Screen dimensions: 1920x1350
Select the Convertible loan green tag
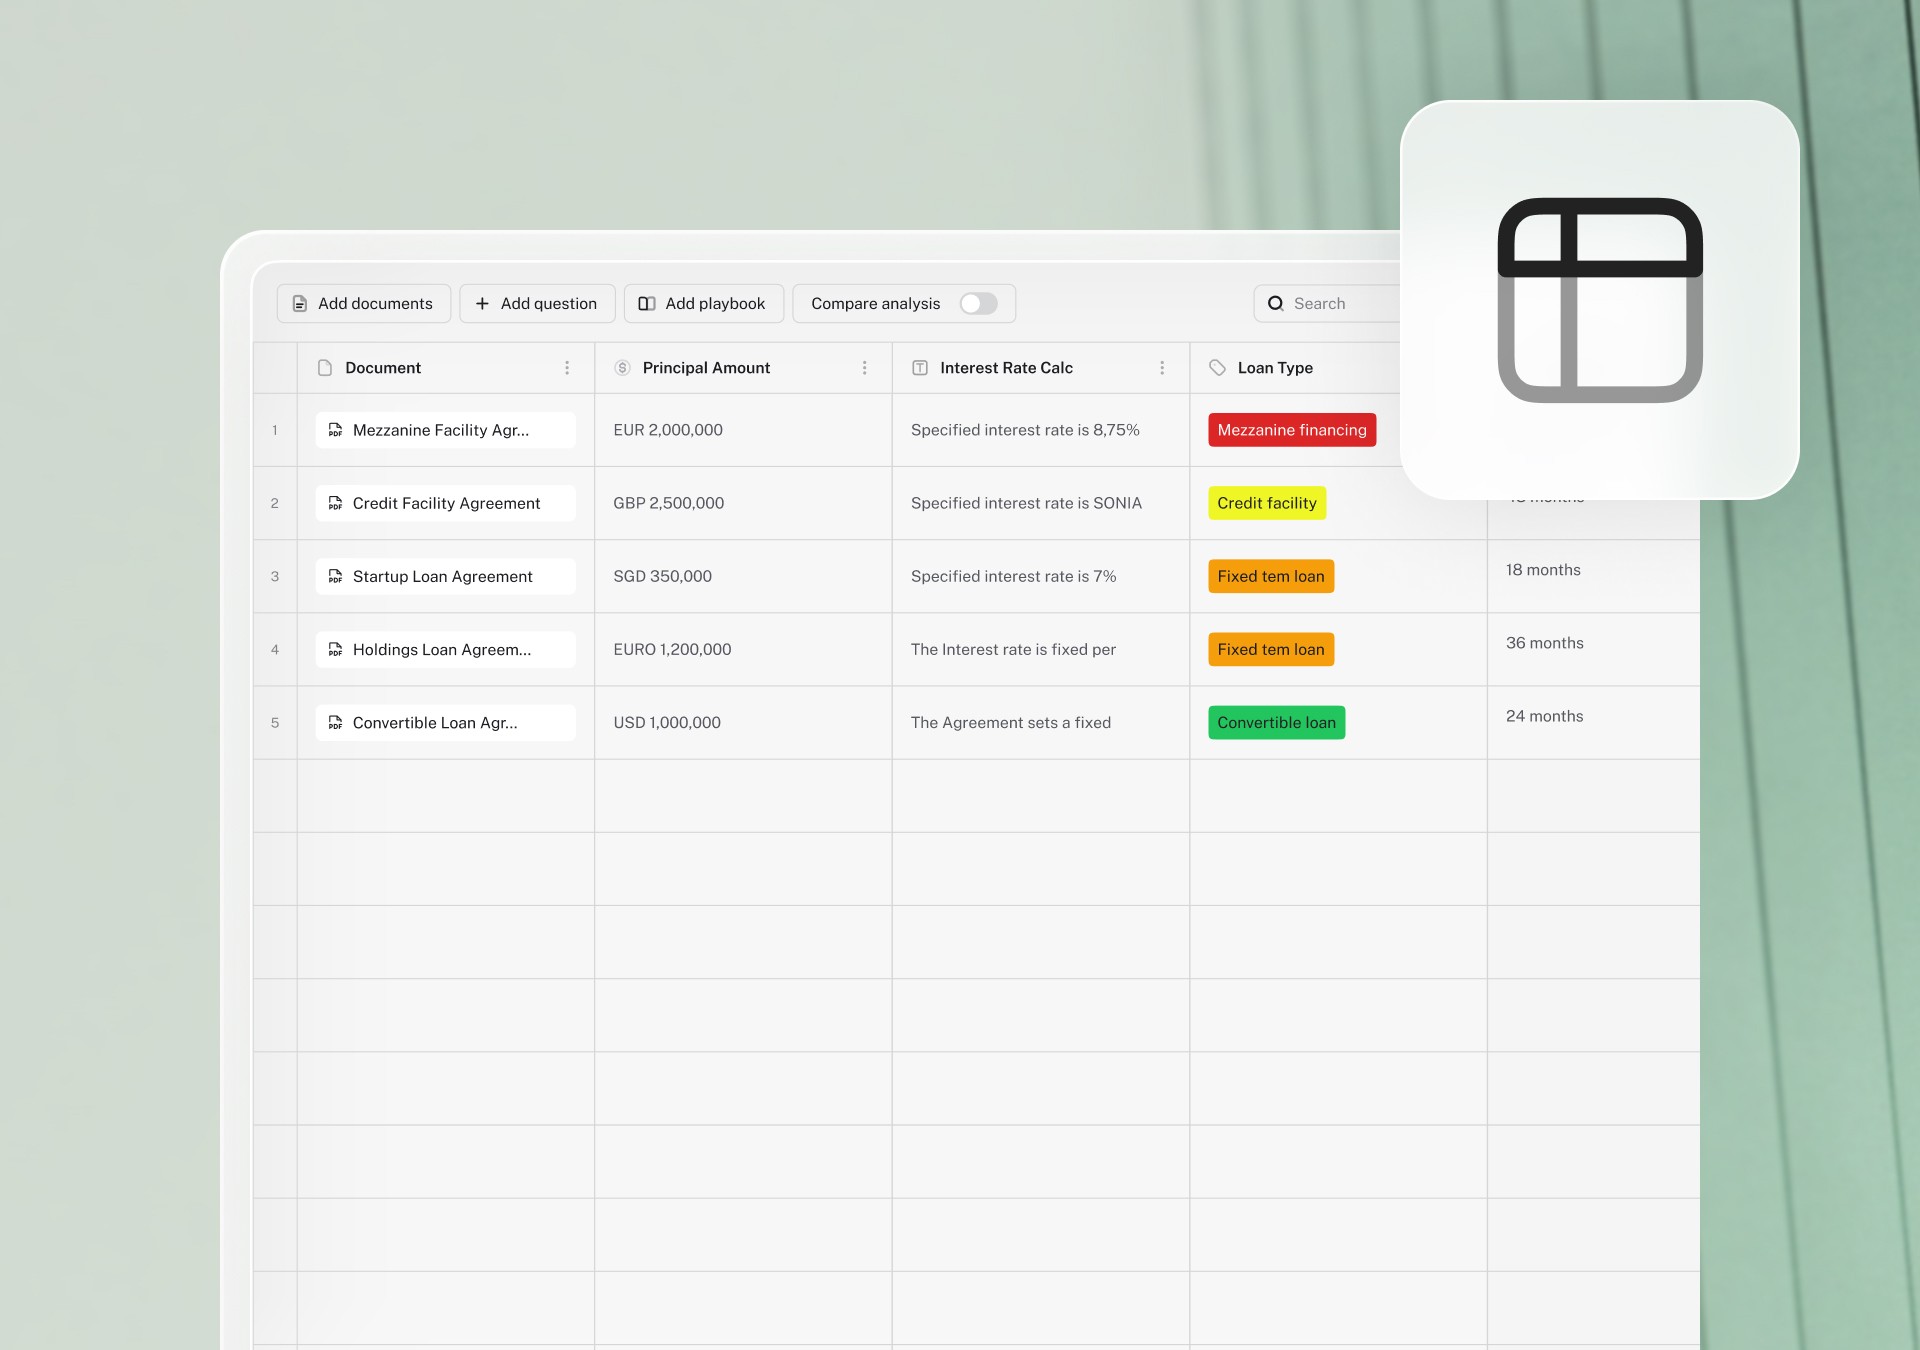[1277, 722]
